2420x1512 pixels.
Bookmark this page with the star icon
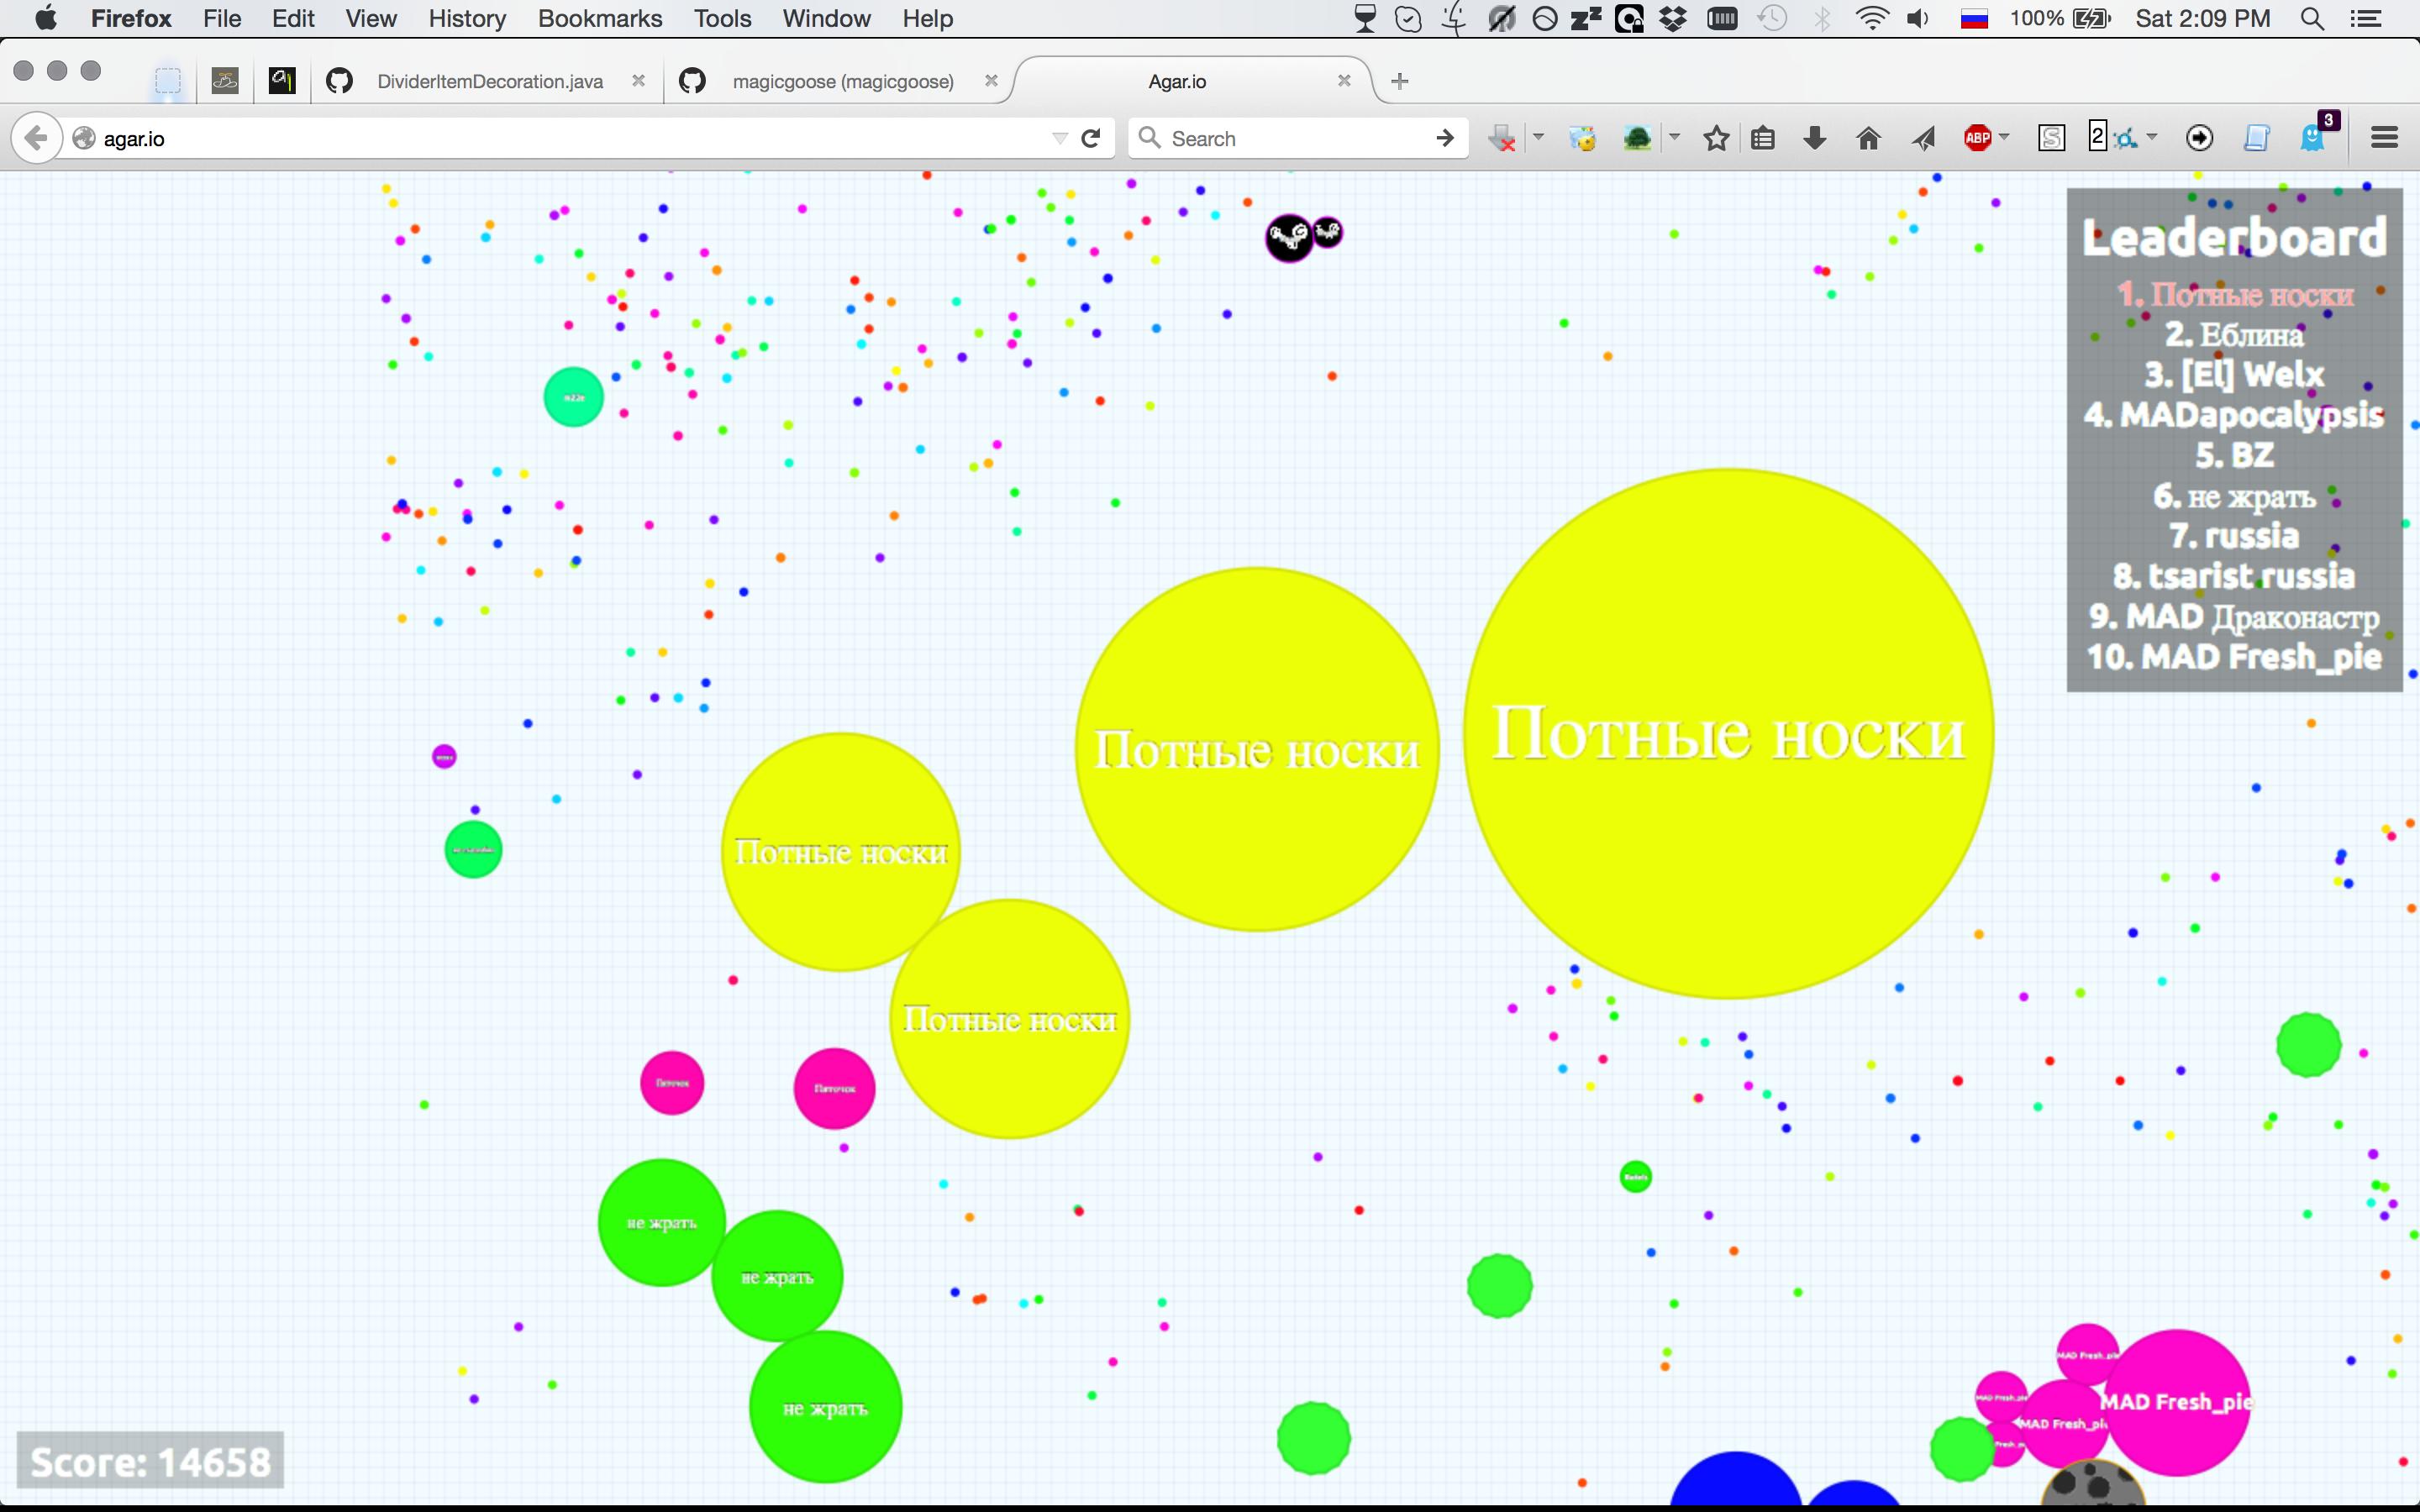coord(1717,138)
